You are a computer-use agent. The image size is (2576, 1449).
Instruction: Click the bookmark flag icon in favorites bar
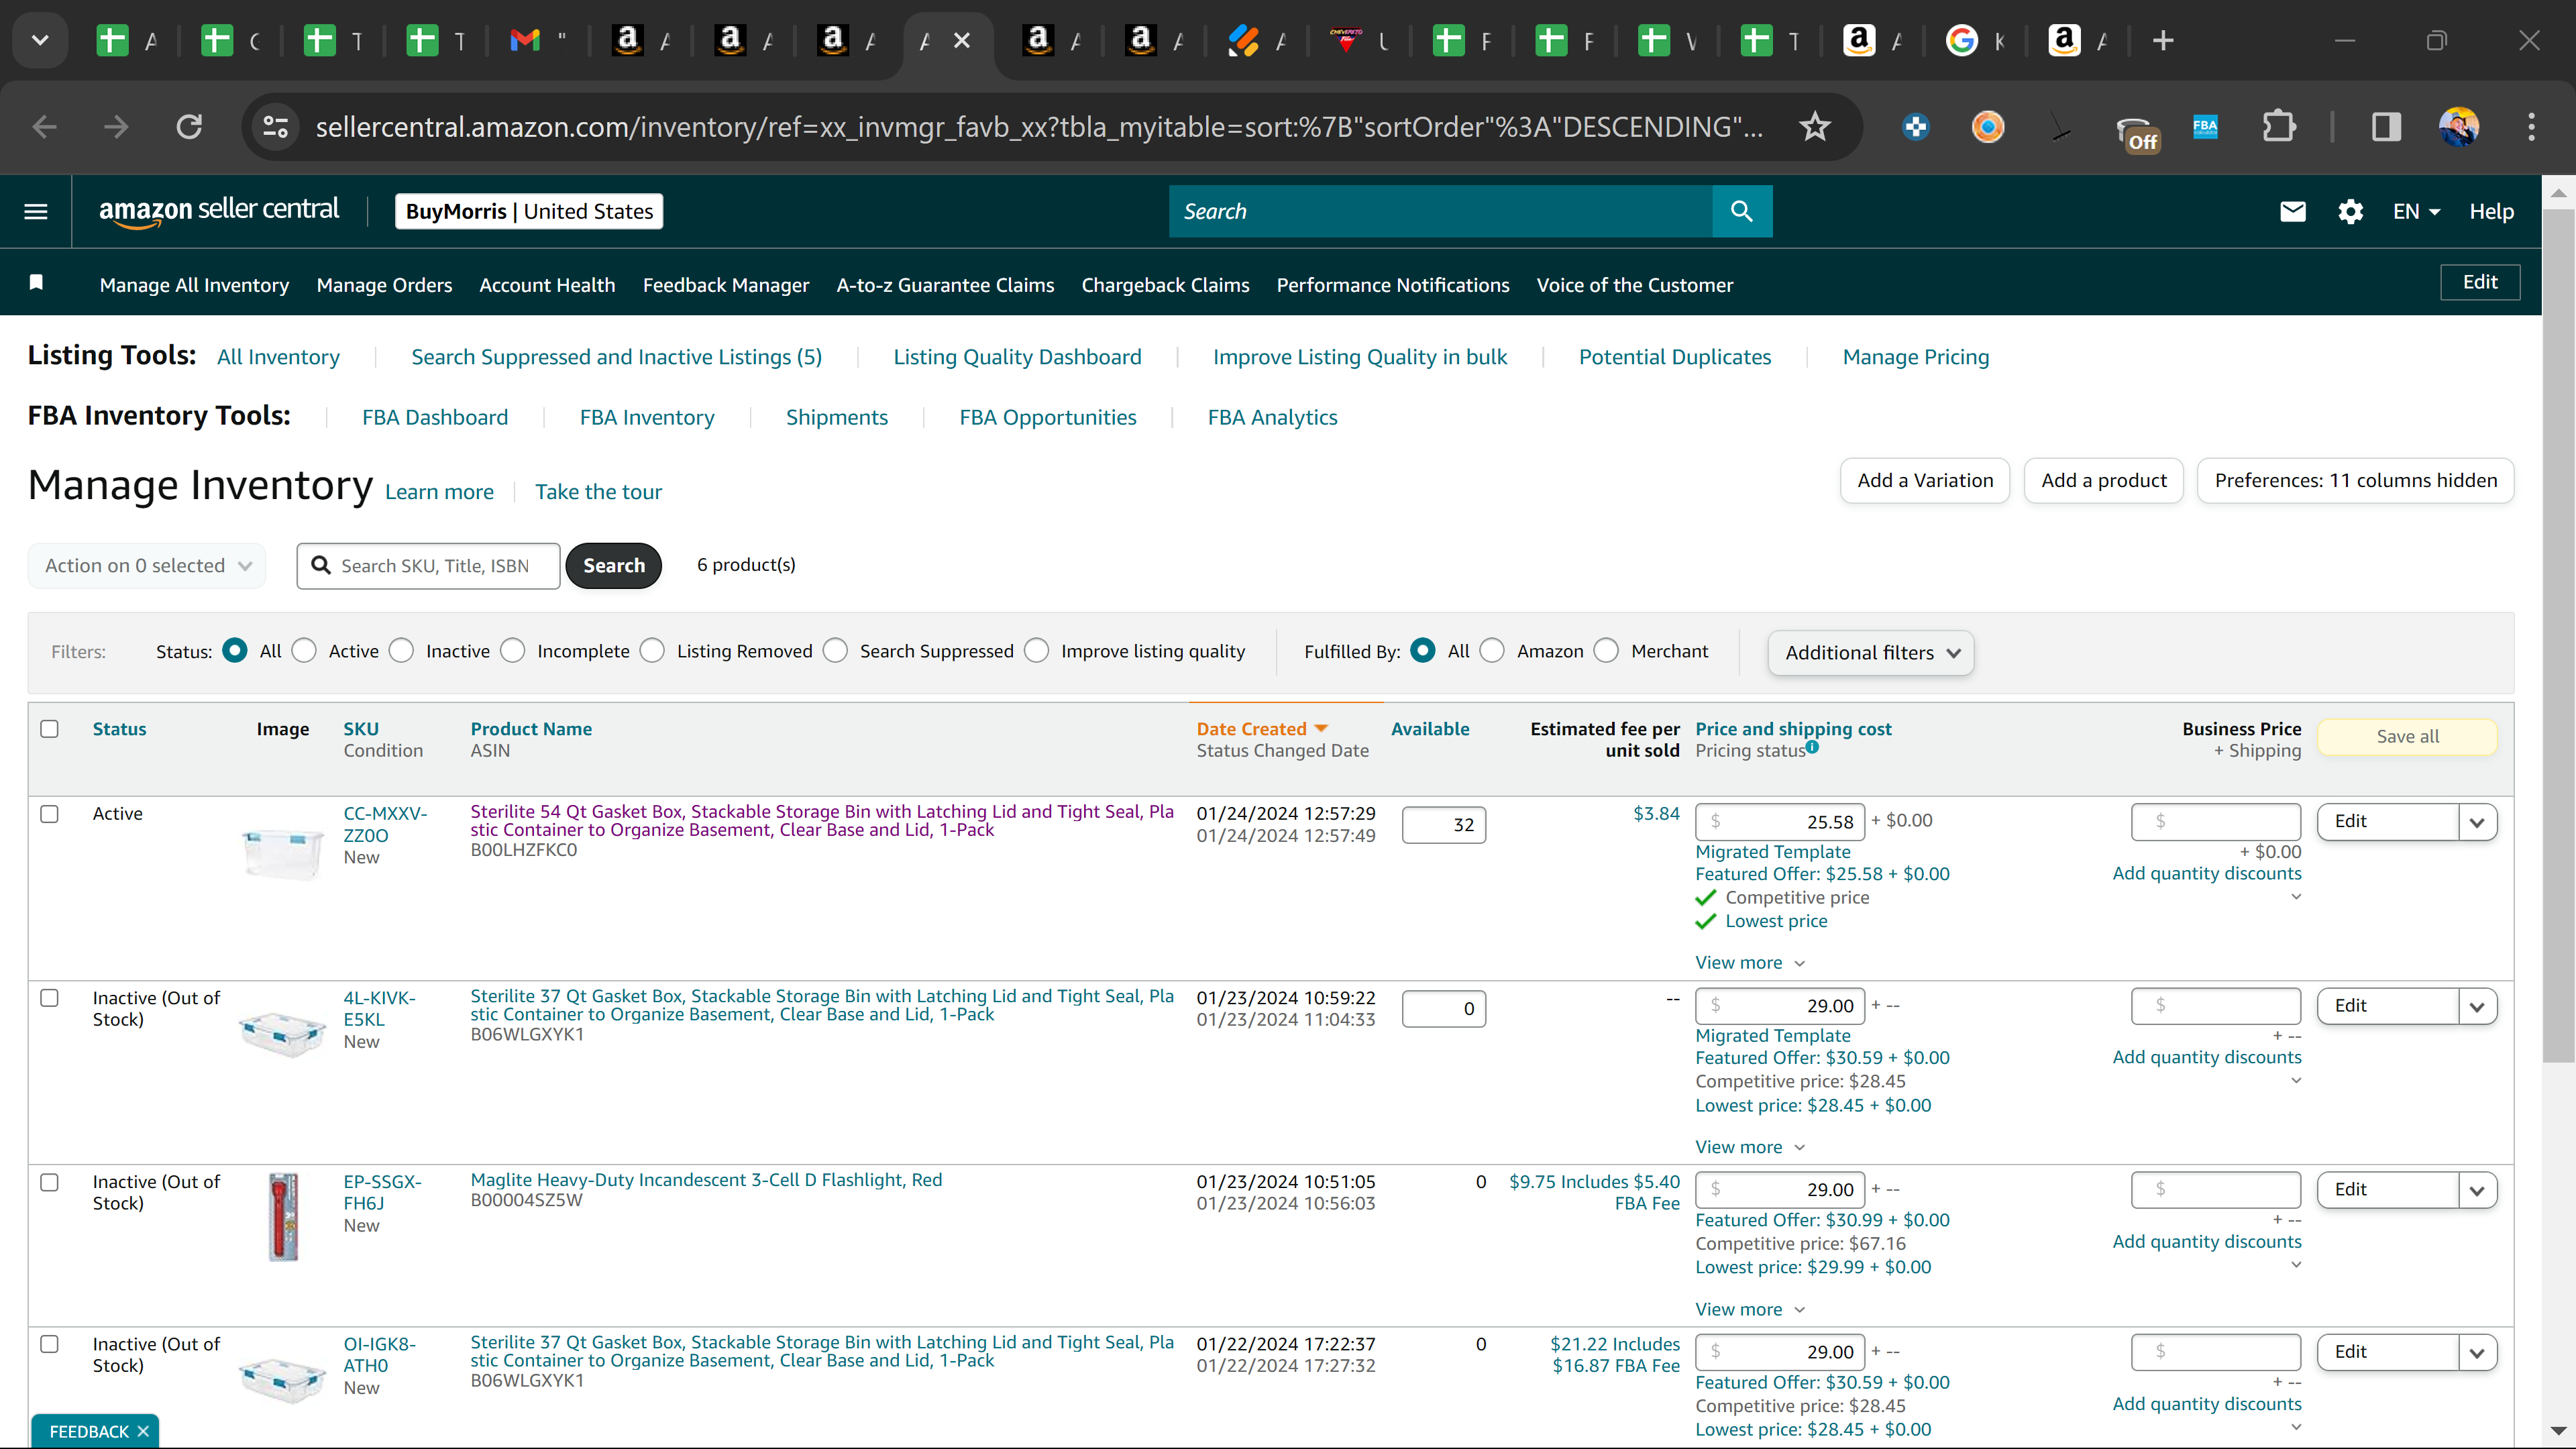(x=36, y=283)
